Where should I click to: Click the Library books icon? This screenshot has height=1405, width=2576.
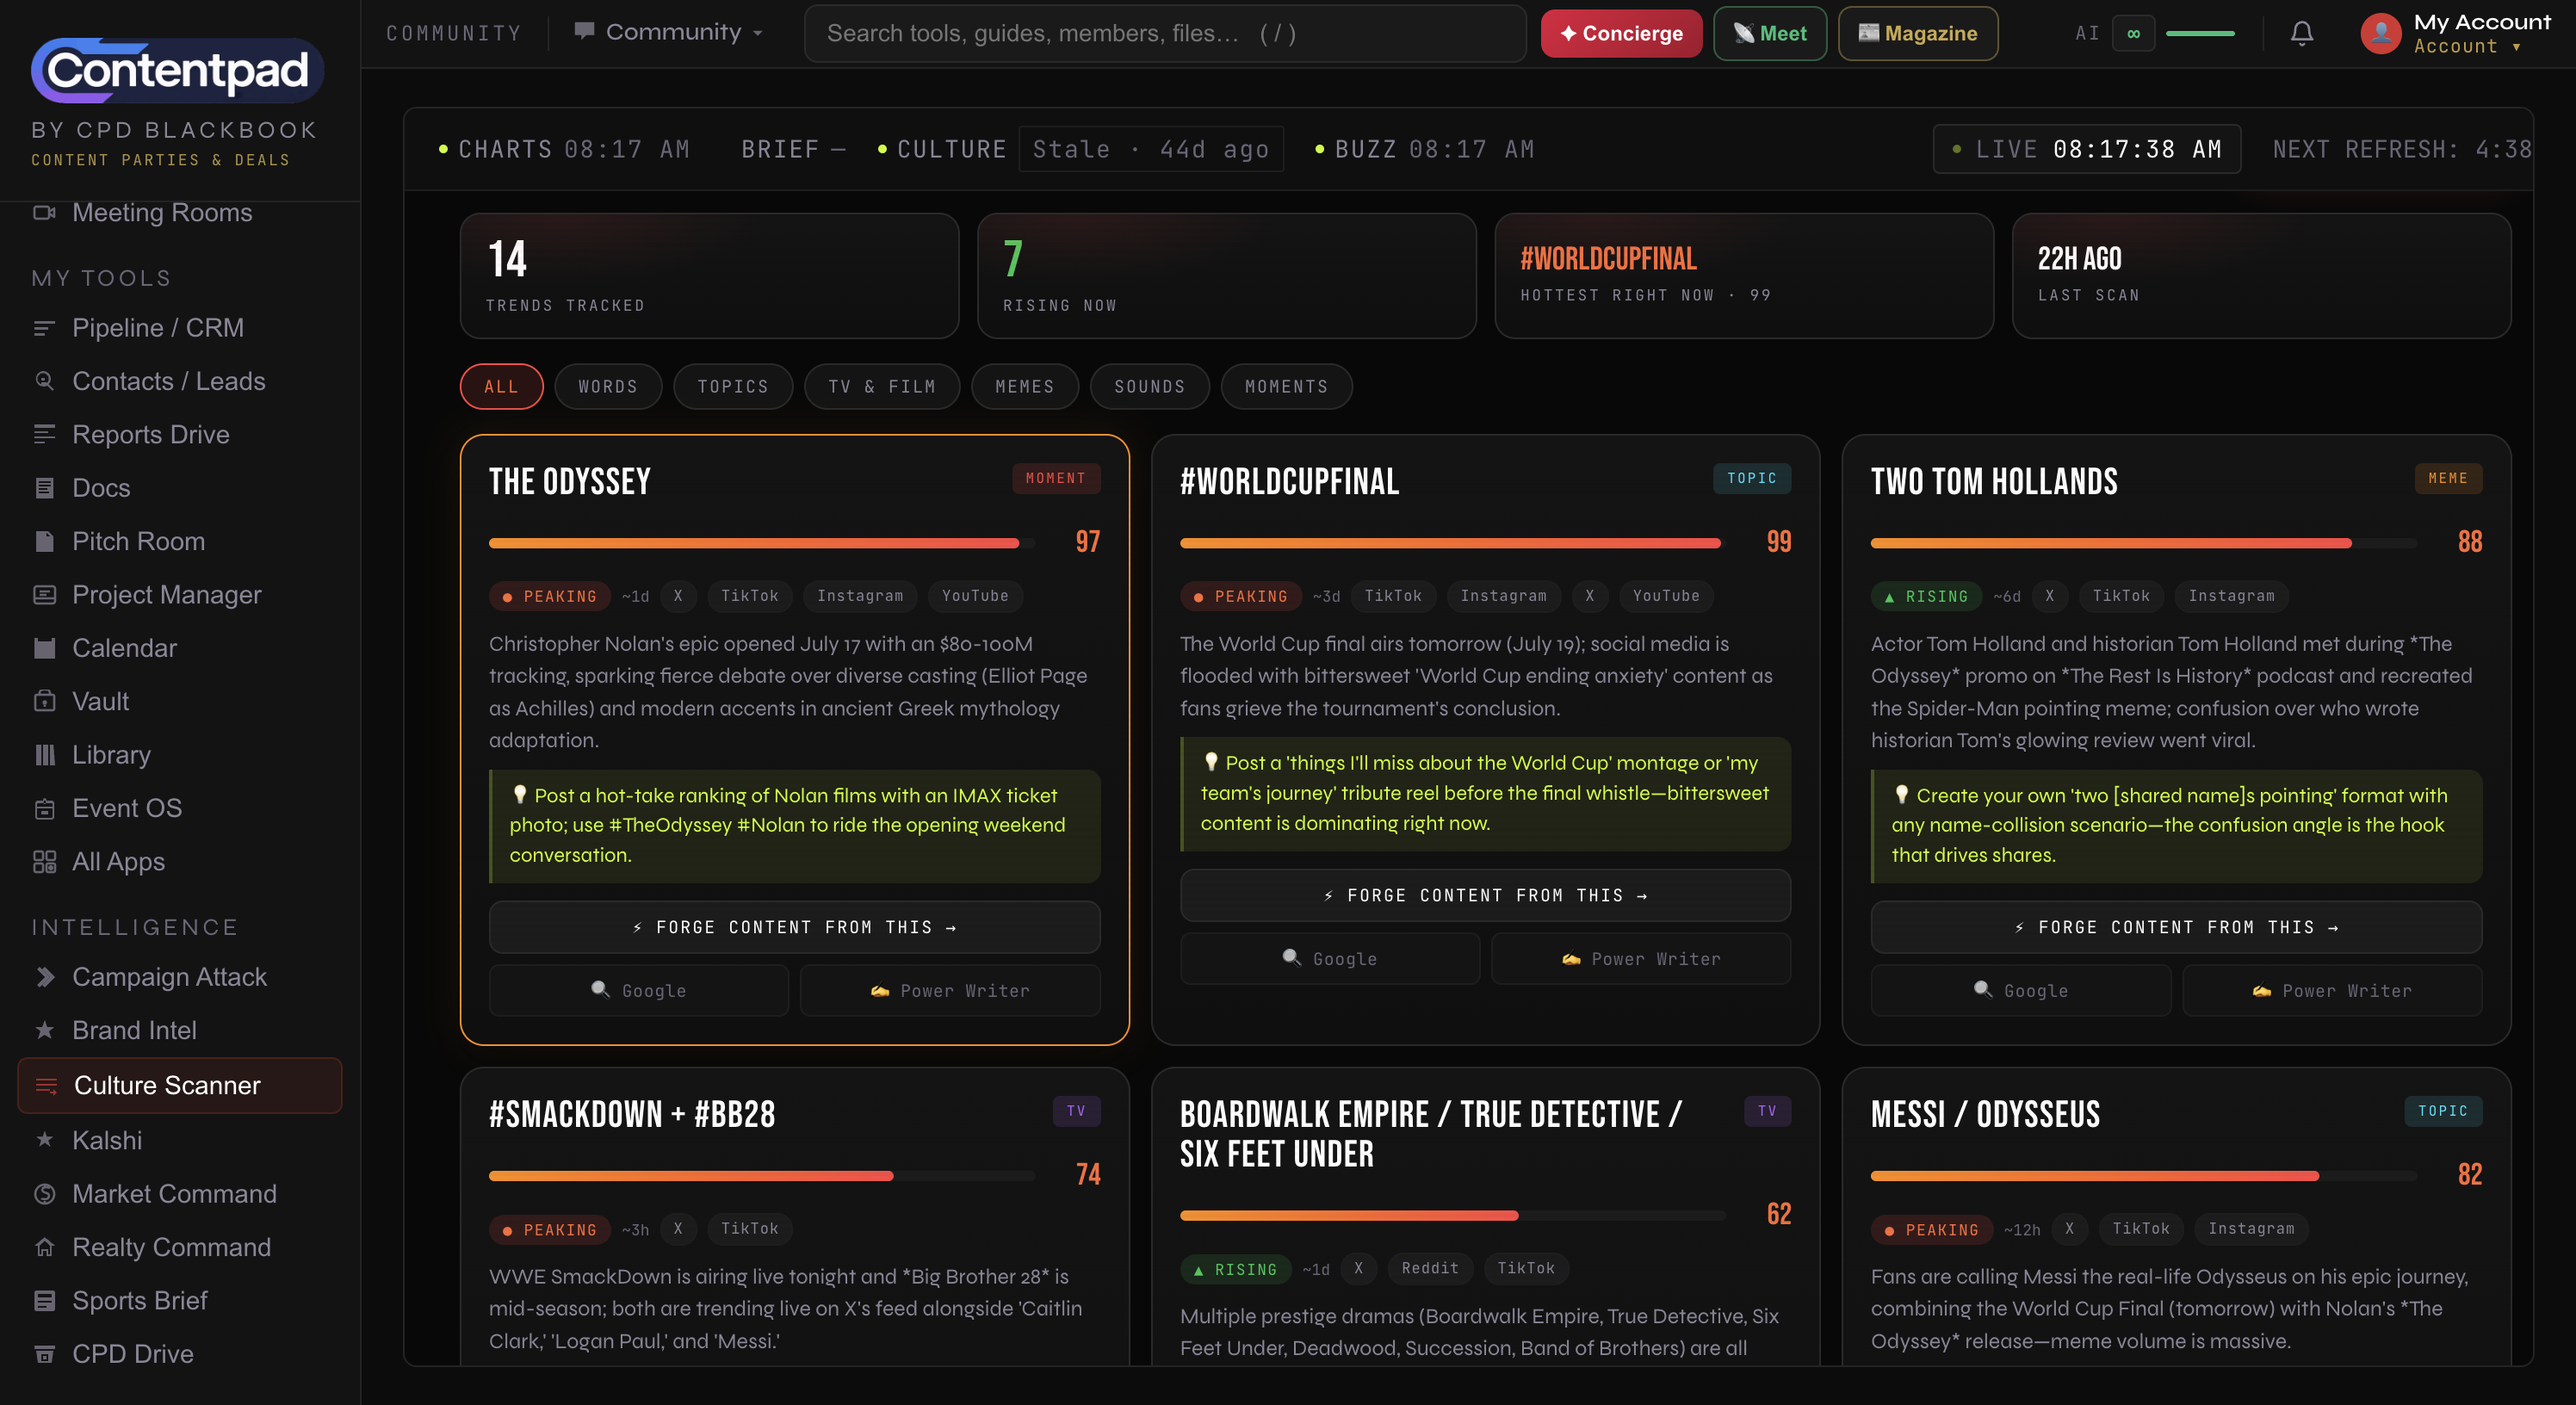click(x=44, y=755)
